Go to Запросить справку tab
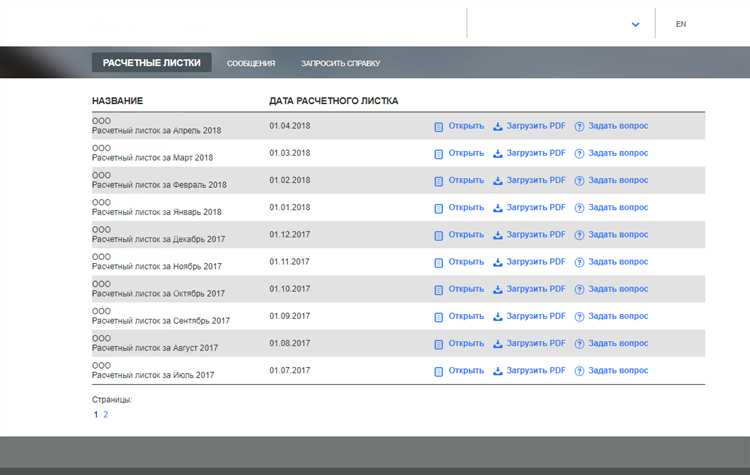 click(340, 63)
